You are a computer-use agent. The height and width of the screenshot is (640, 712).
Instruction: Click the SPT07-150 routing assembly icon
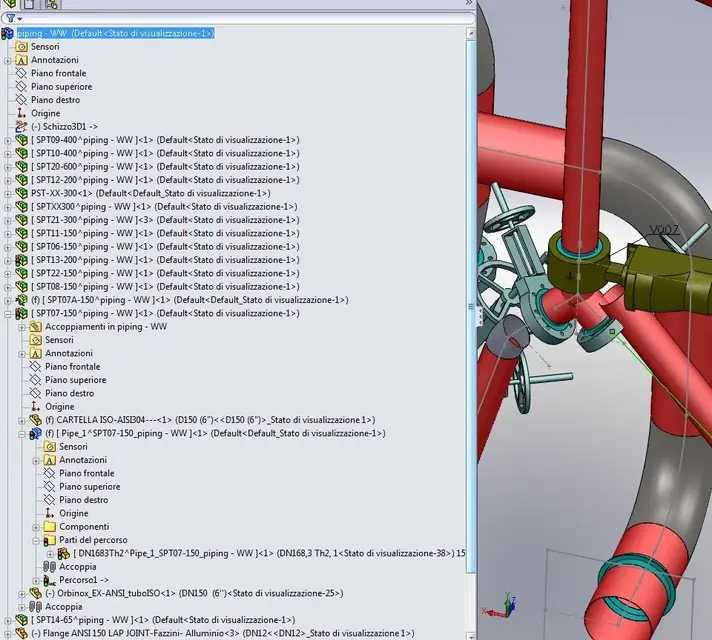(x=21, y=313)
